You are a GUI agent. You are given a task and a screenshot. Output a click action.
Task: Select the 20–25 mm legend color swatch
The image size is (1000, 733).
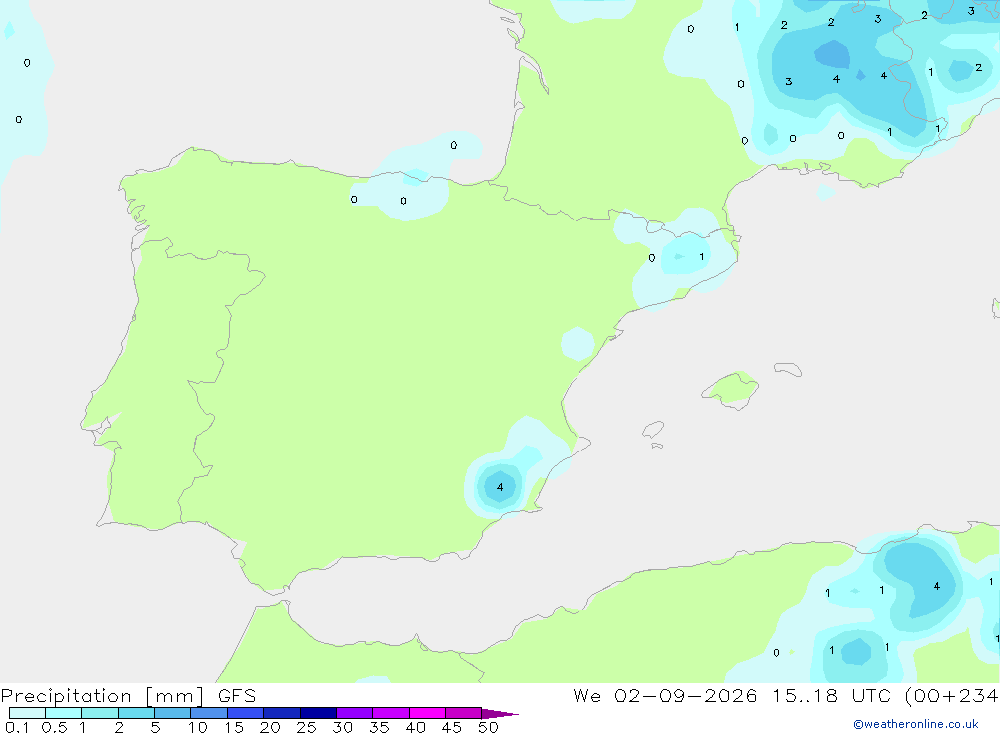click(x=281, y=713)
